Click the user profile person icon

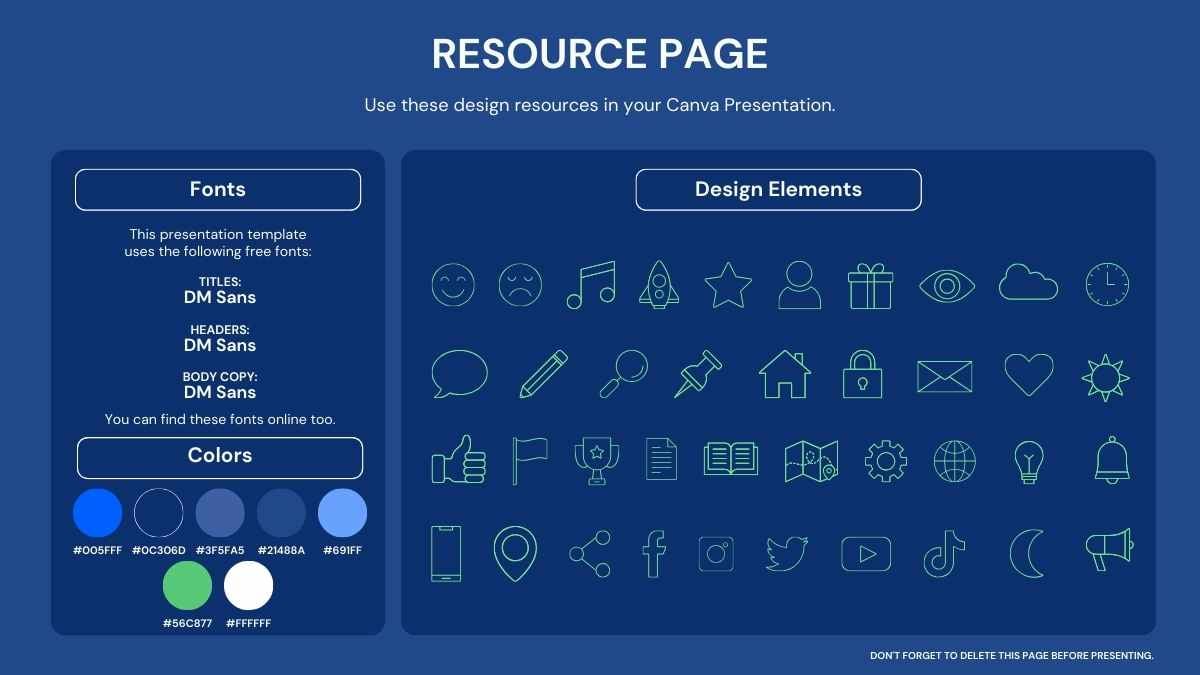click(x=799, y=285)
